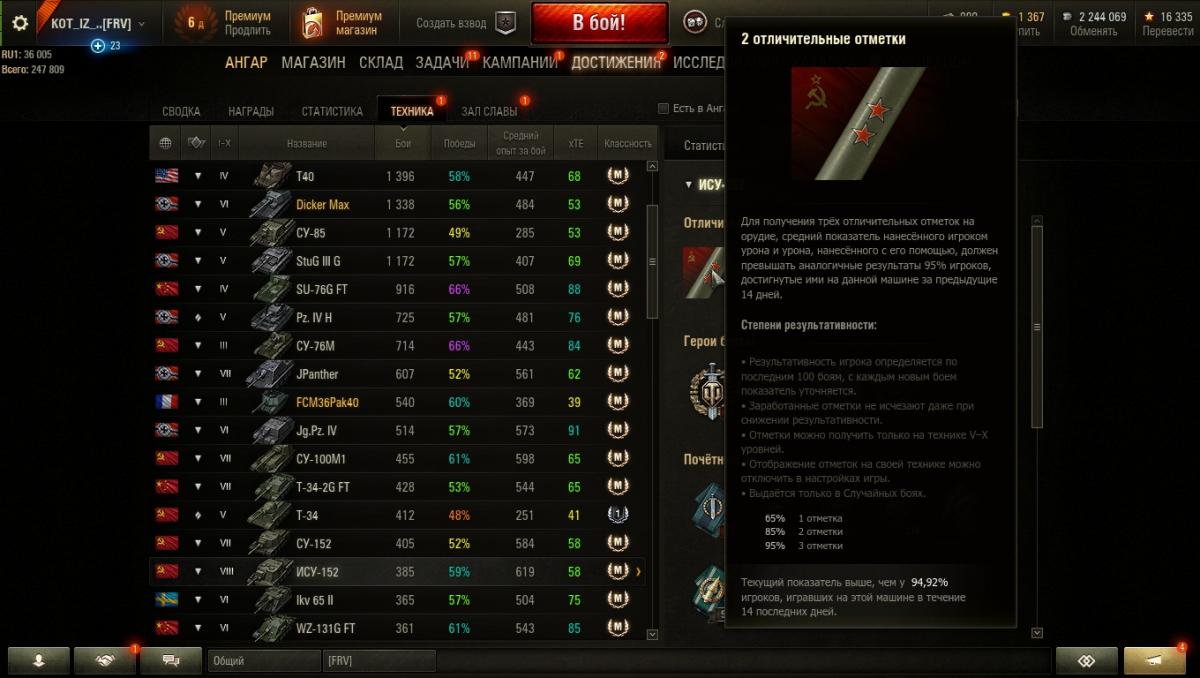Click the vehicle list scrollbar thumb
The image size is (1200, 678).
653,262
